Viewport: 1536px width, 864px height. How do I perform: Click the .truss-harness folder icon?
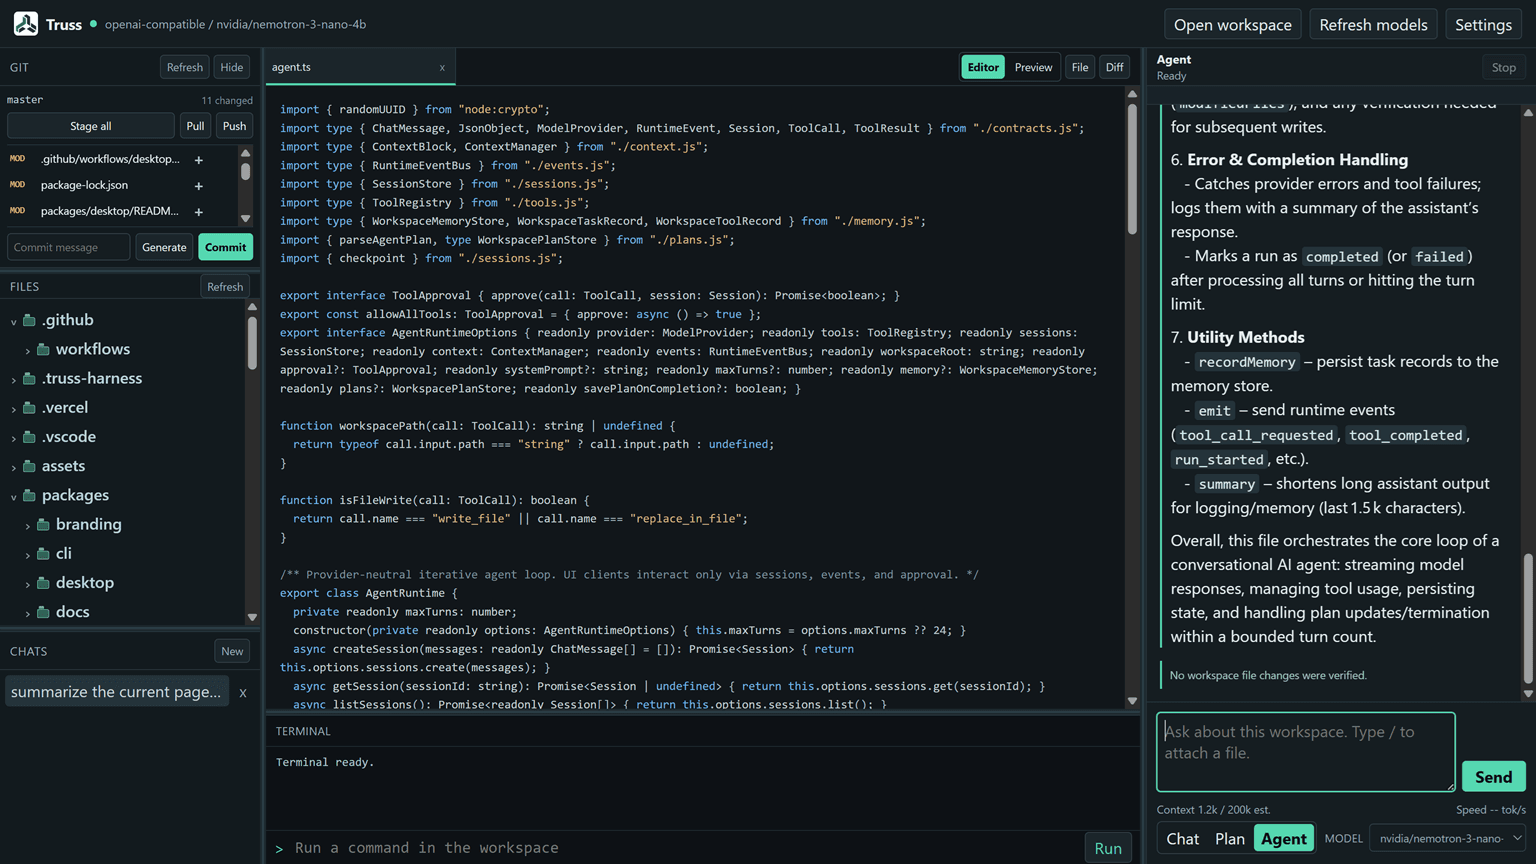30,378
